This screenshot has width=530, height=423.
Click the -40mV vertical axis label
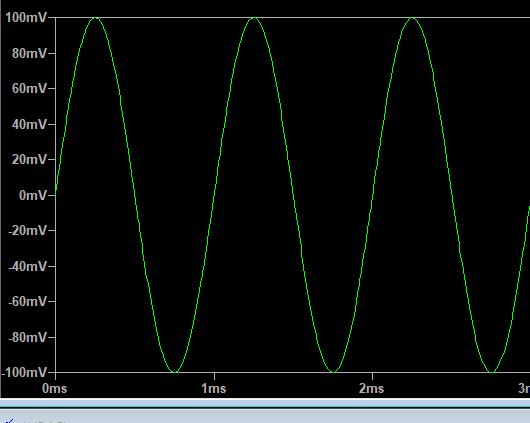coord(28,266)
